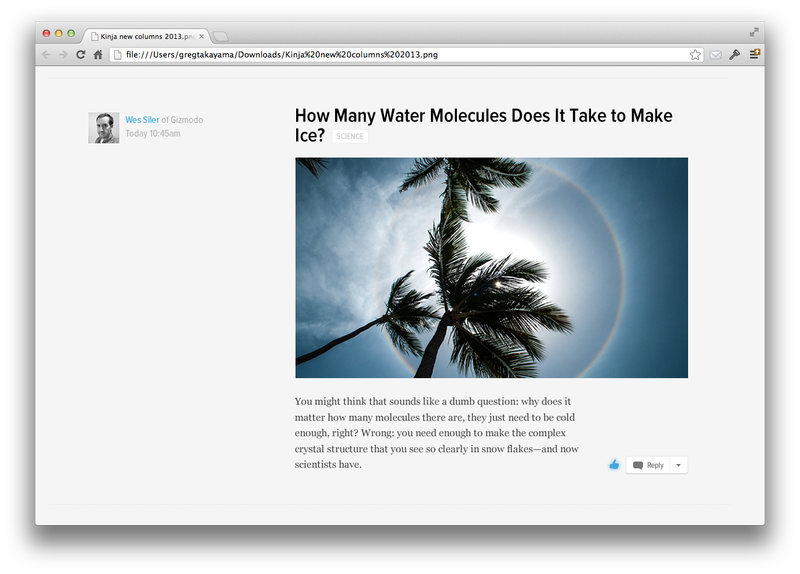Image resolution: width=800 pixels, height=574 pixels.
Task: Open the water molecules article headline
Action: pyautogui.click(x=483, y=125)
